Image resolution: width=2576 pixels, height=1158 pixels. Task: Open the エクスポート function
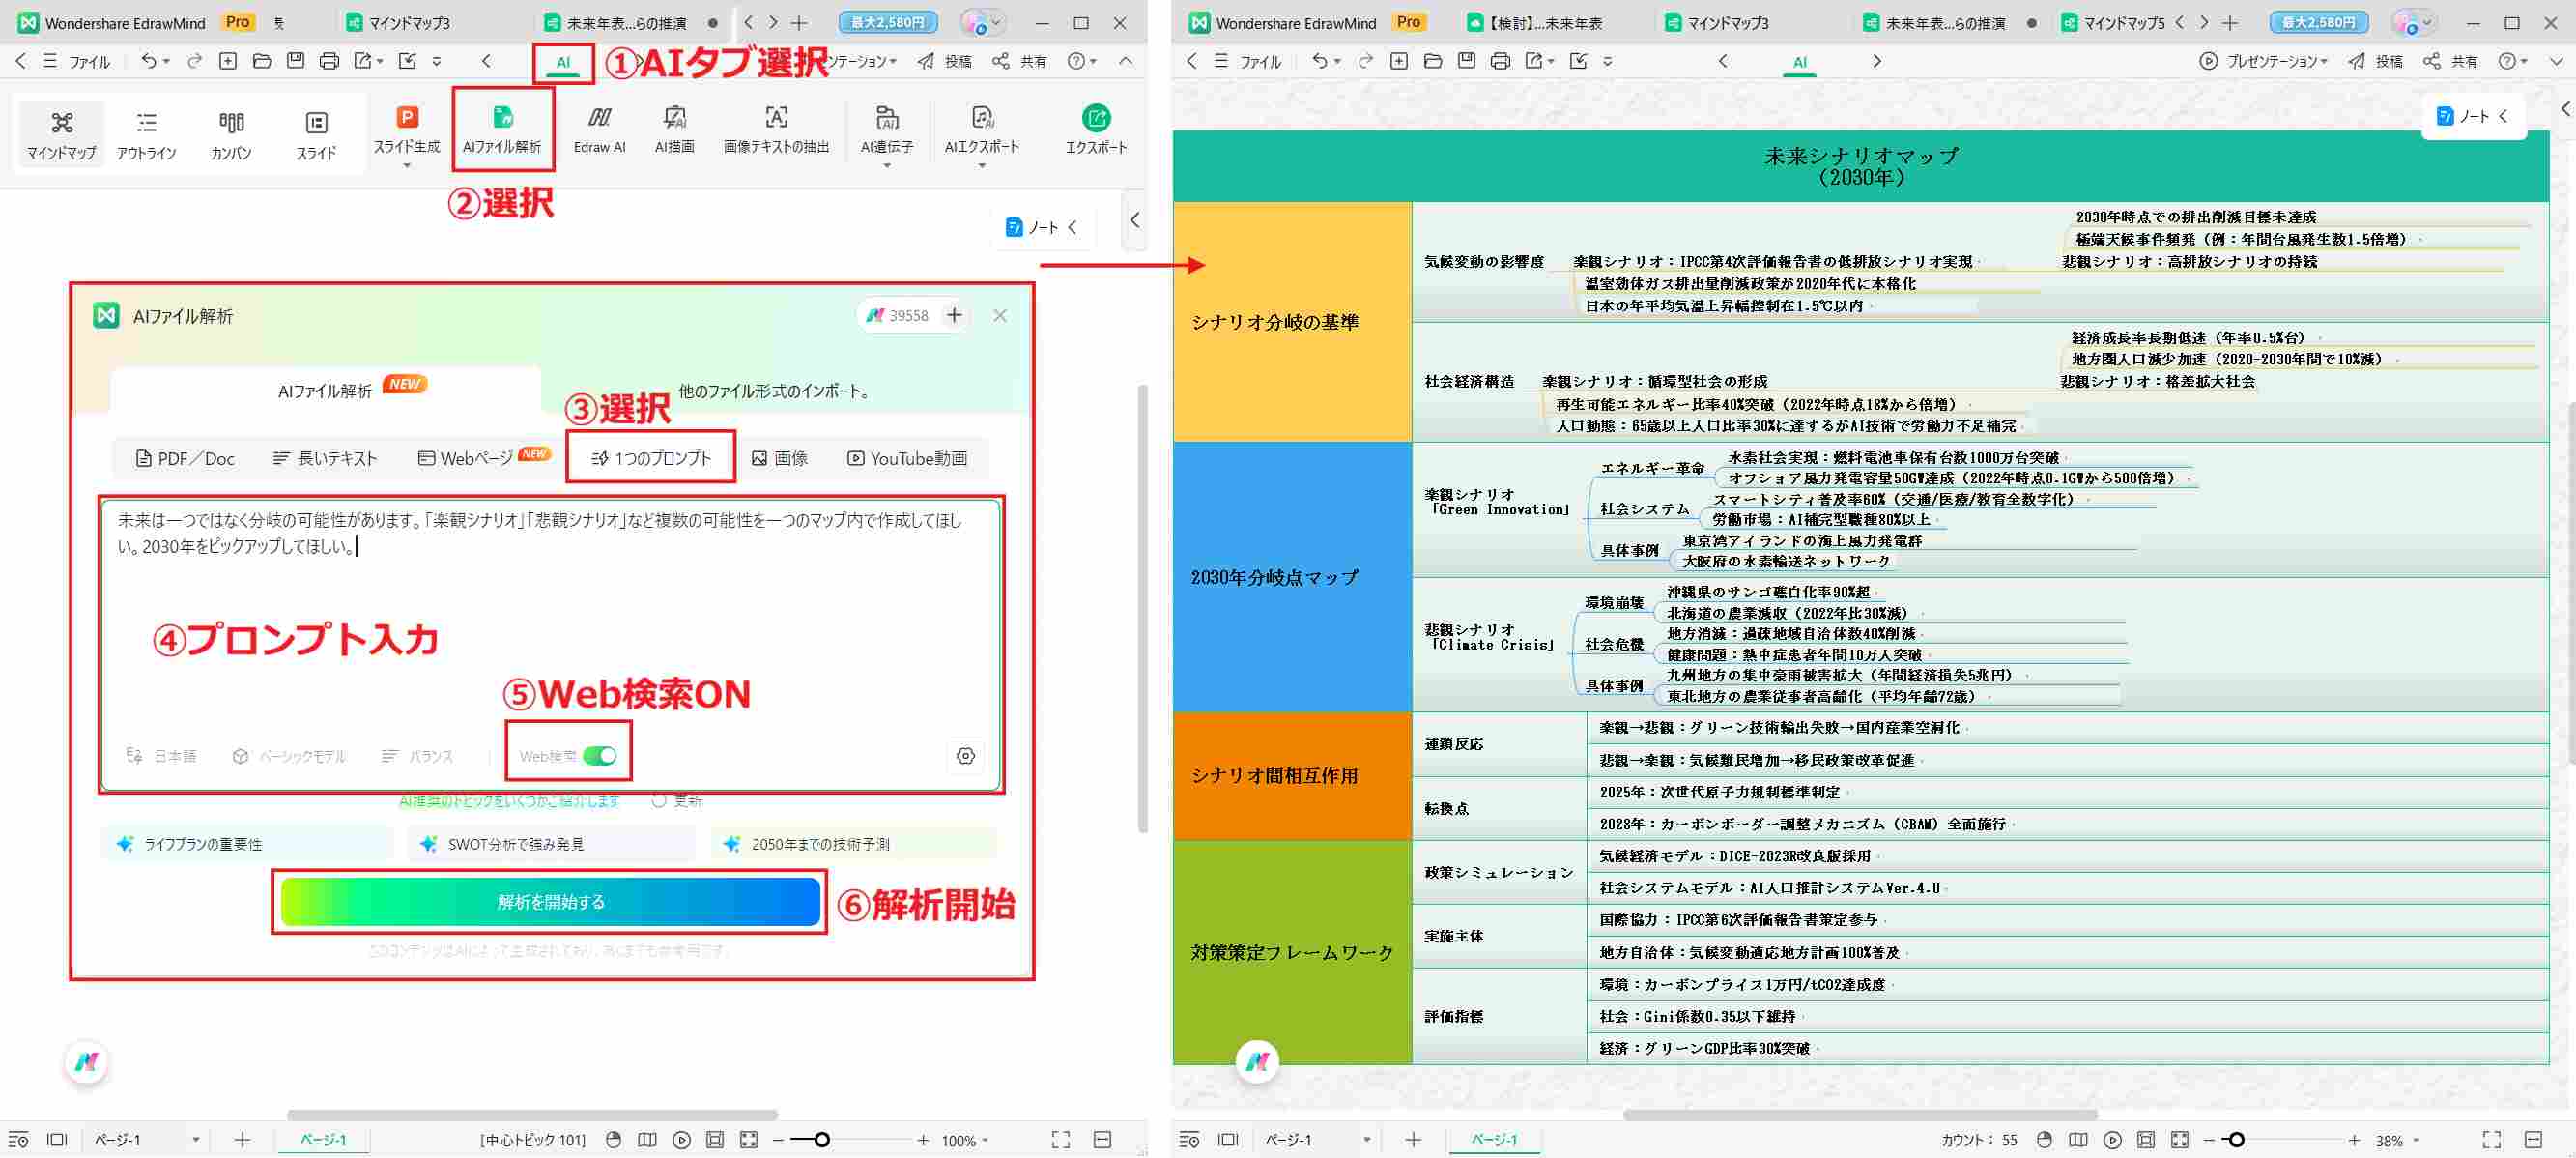tap(1096, 130)
